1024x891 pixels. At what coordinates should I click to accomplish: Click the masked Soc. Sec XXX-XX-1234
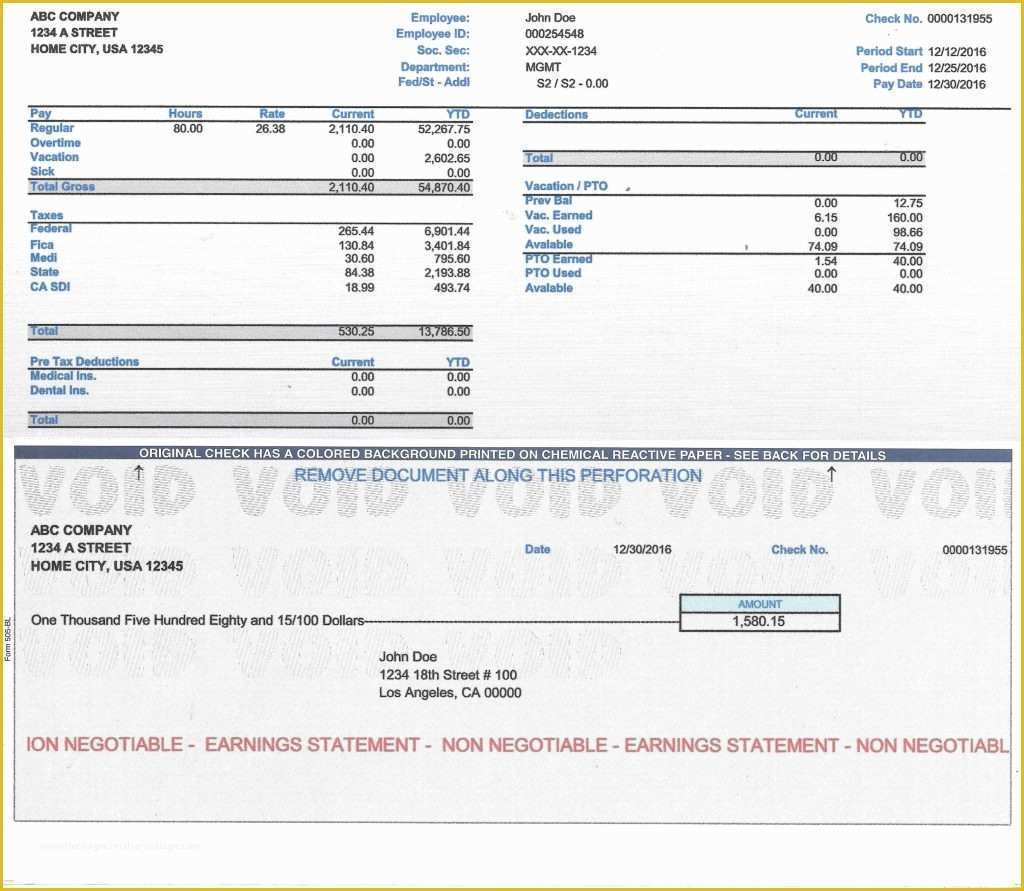coord(552,50)
